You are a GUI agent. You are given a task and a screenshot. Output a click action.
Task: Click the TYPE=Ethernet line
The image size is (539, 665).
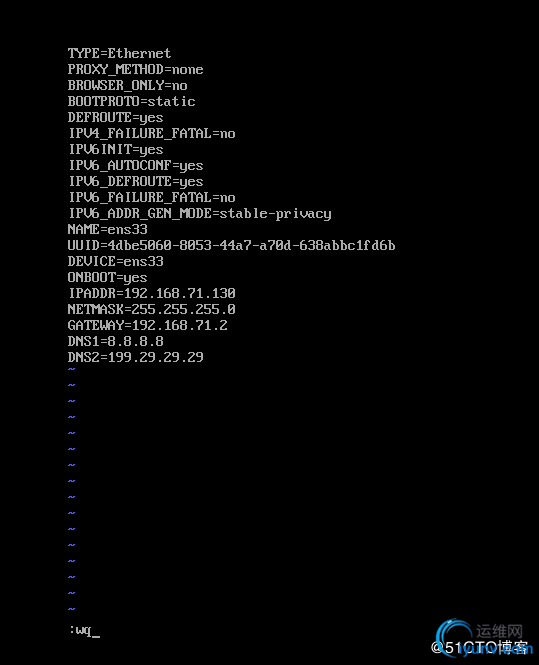119,53
